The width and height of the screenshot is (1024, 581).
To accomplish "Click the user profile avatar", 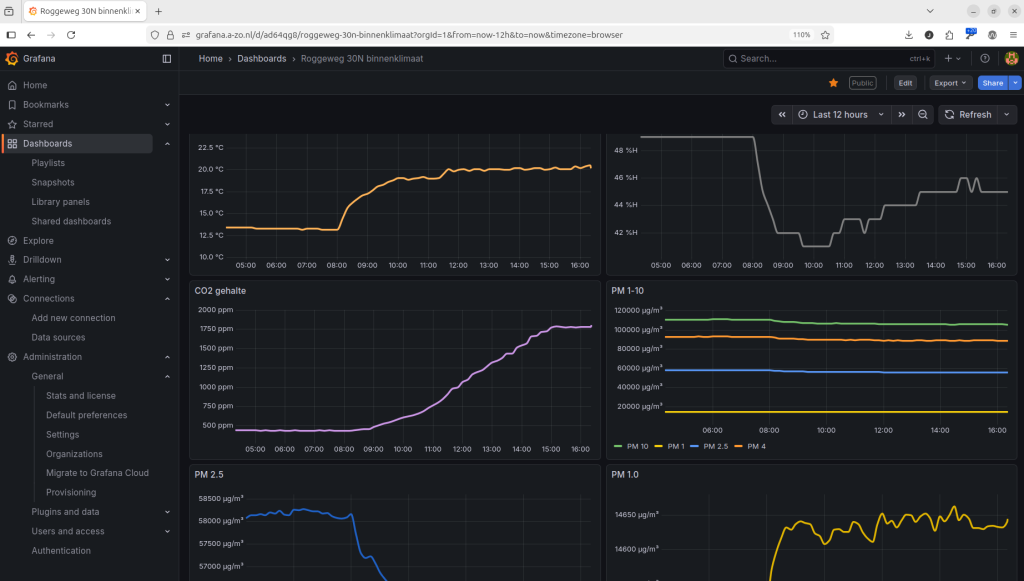I will point(1010,59).
